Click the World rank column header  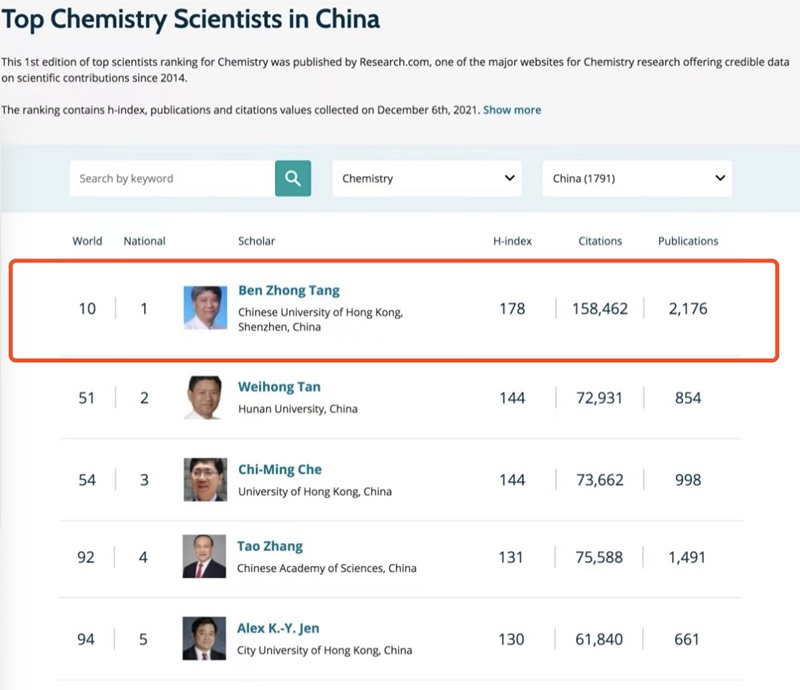click(x=87, y=241)
